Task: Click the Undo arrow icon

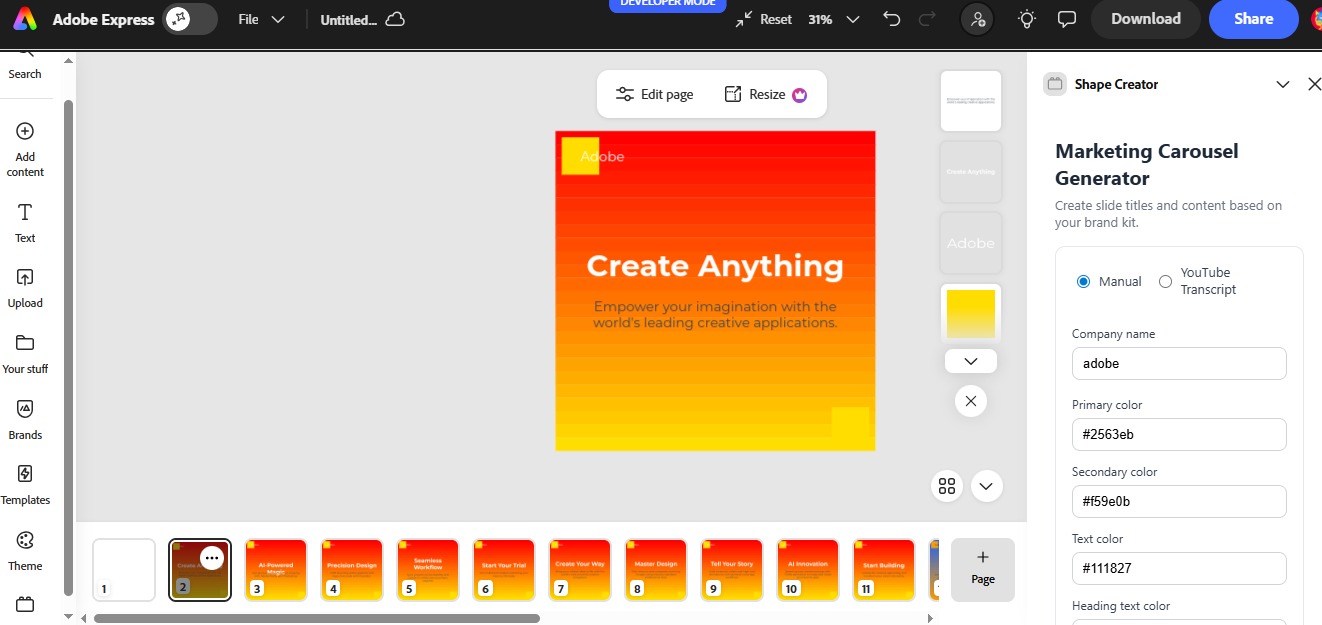Action: tap(892, 19)
